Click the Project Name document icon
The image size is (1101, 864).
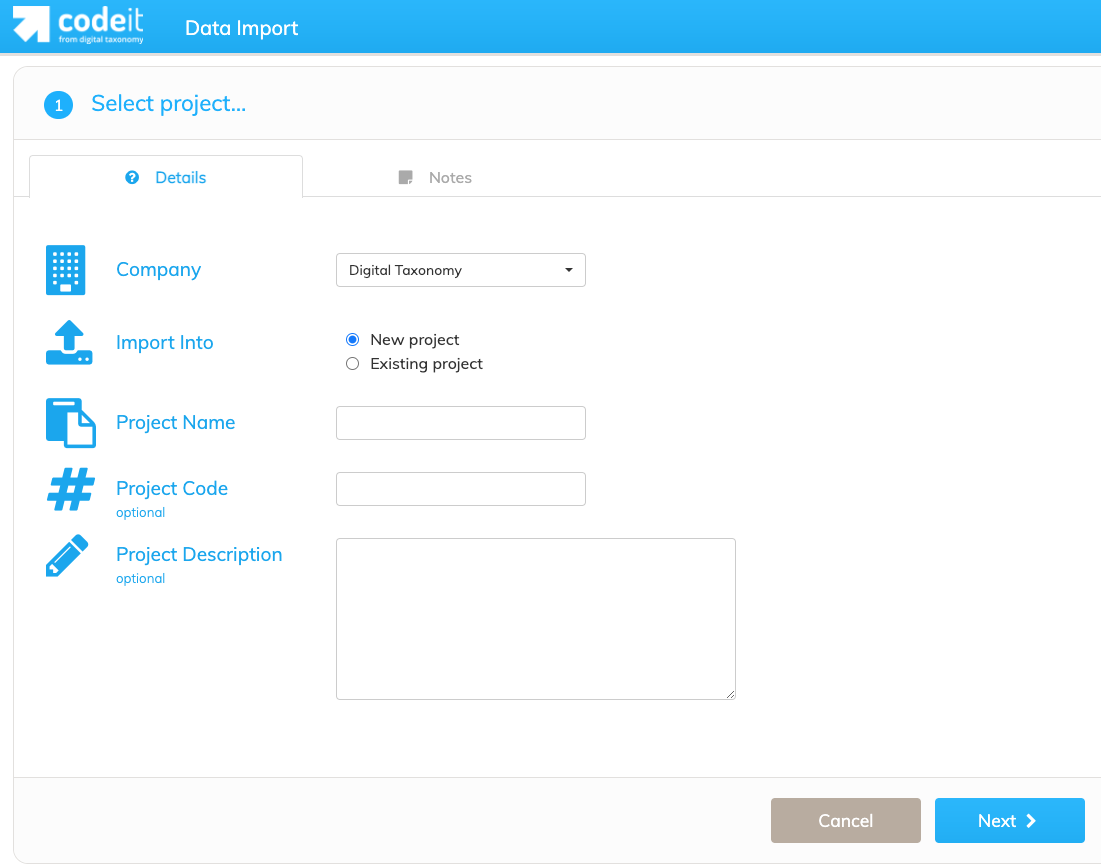coord(70,423)
